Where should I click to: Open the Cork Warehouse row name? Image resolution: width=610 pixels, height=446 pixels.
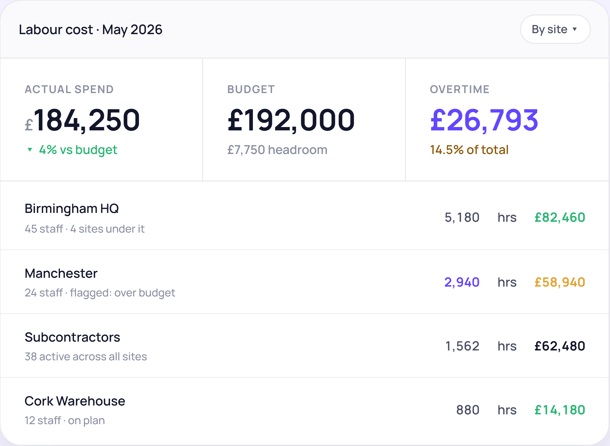pos(75,401)
